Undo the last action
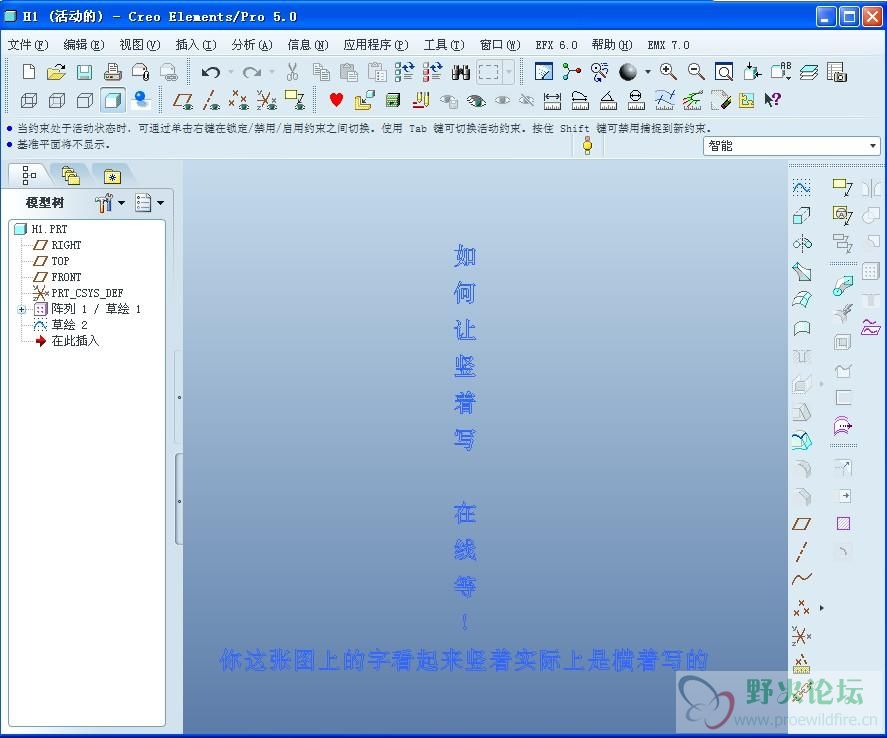887x738 pixels. (x=212, y=72)
